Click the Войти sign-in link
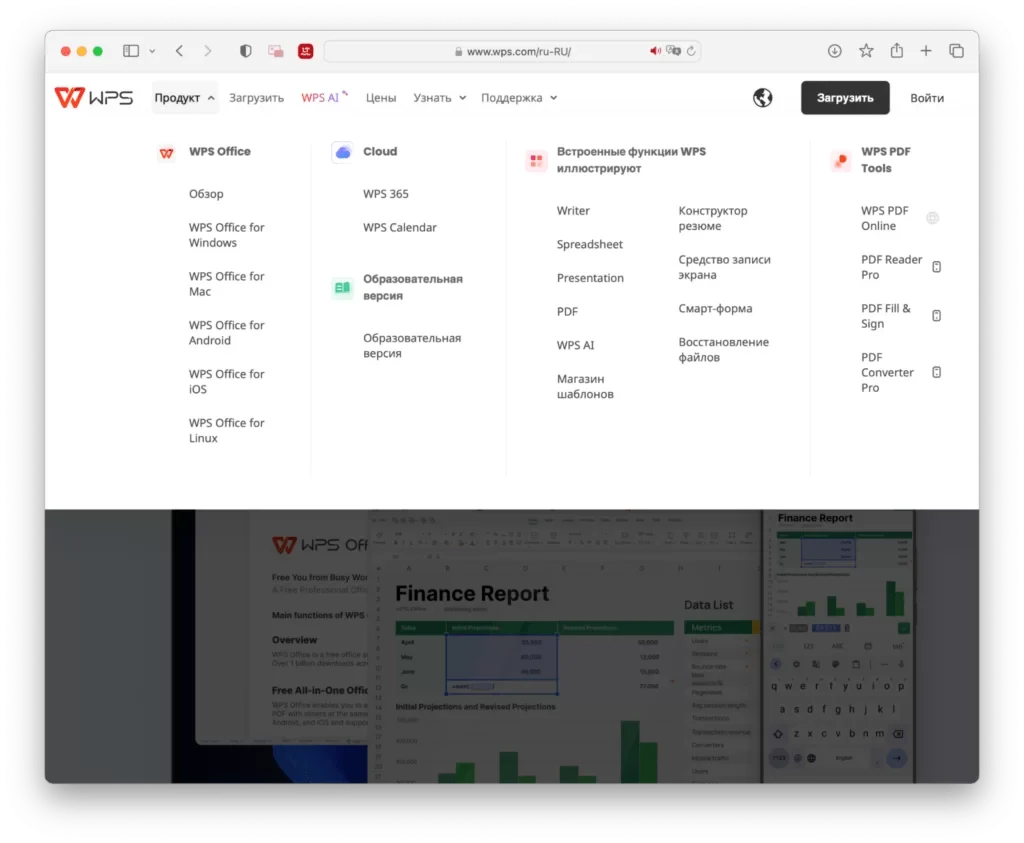The image size is (1024, 843). tap(927, 98)
